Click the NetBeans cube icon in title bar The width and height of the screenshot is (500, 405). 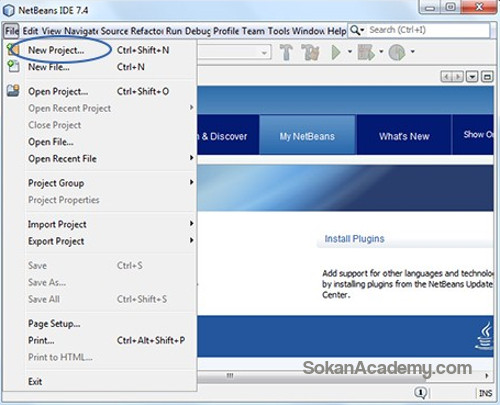pyautogui.click(x=9, y=10)
